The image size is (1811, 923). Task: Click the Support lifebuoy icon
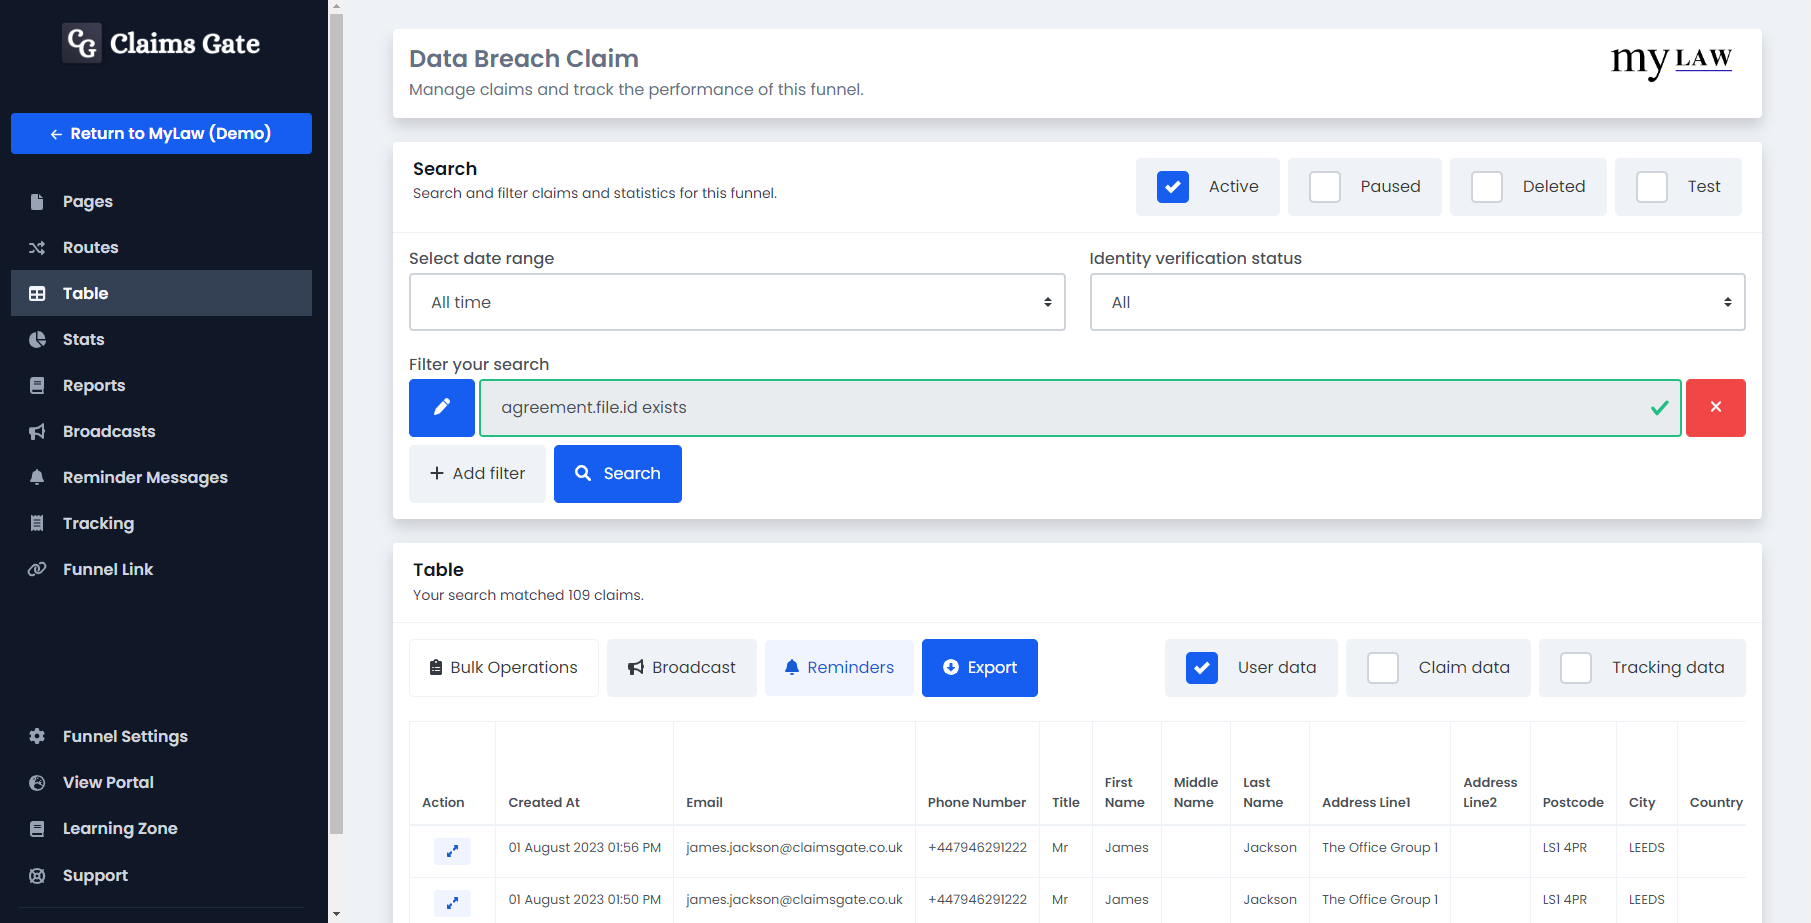(x=37, y=876)
